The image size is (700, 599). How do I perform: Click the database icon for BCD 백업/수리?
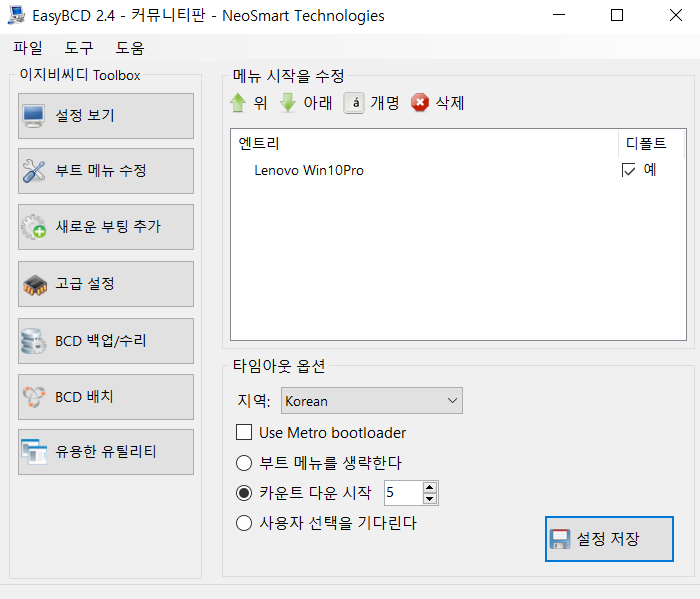pos(33,341)
